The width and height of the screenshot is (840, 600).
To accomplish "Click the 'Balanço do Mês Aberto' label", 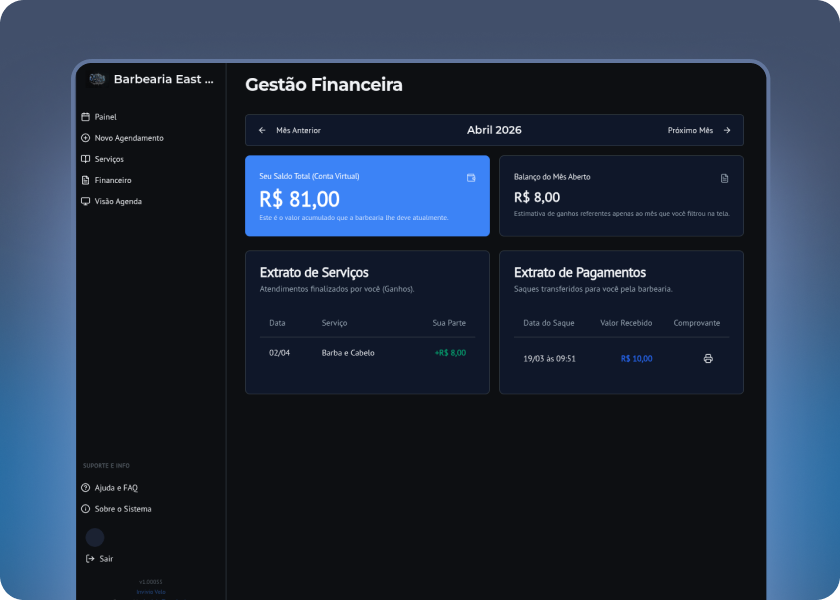I will 552,177.
